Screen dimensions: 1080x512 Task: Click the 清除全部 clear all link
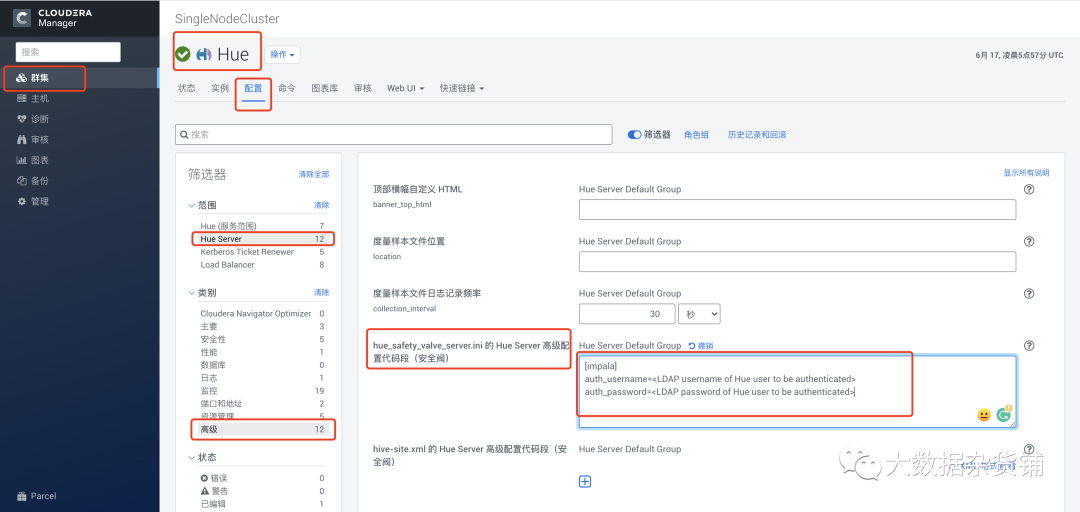(313, 175)
